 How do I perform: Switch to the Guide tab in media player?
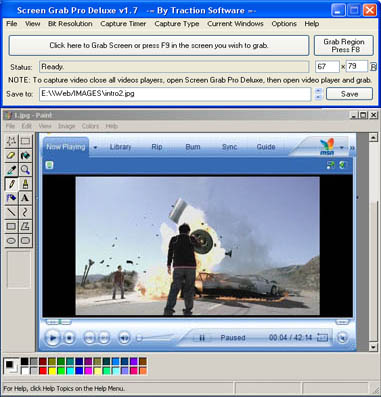pyautogui.click(x=266, y=147)
